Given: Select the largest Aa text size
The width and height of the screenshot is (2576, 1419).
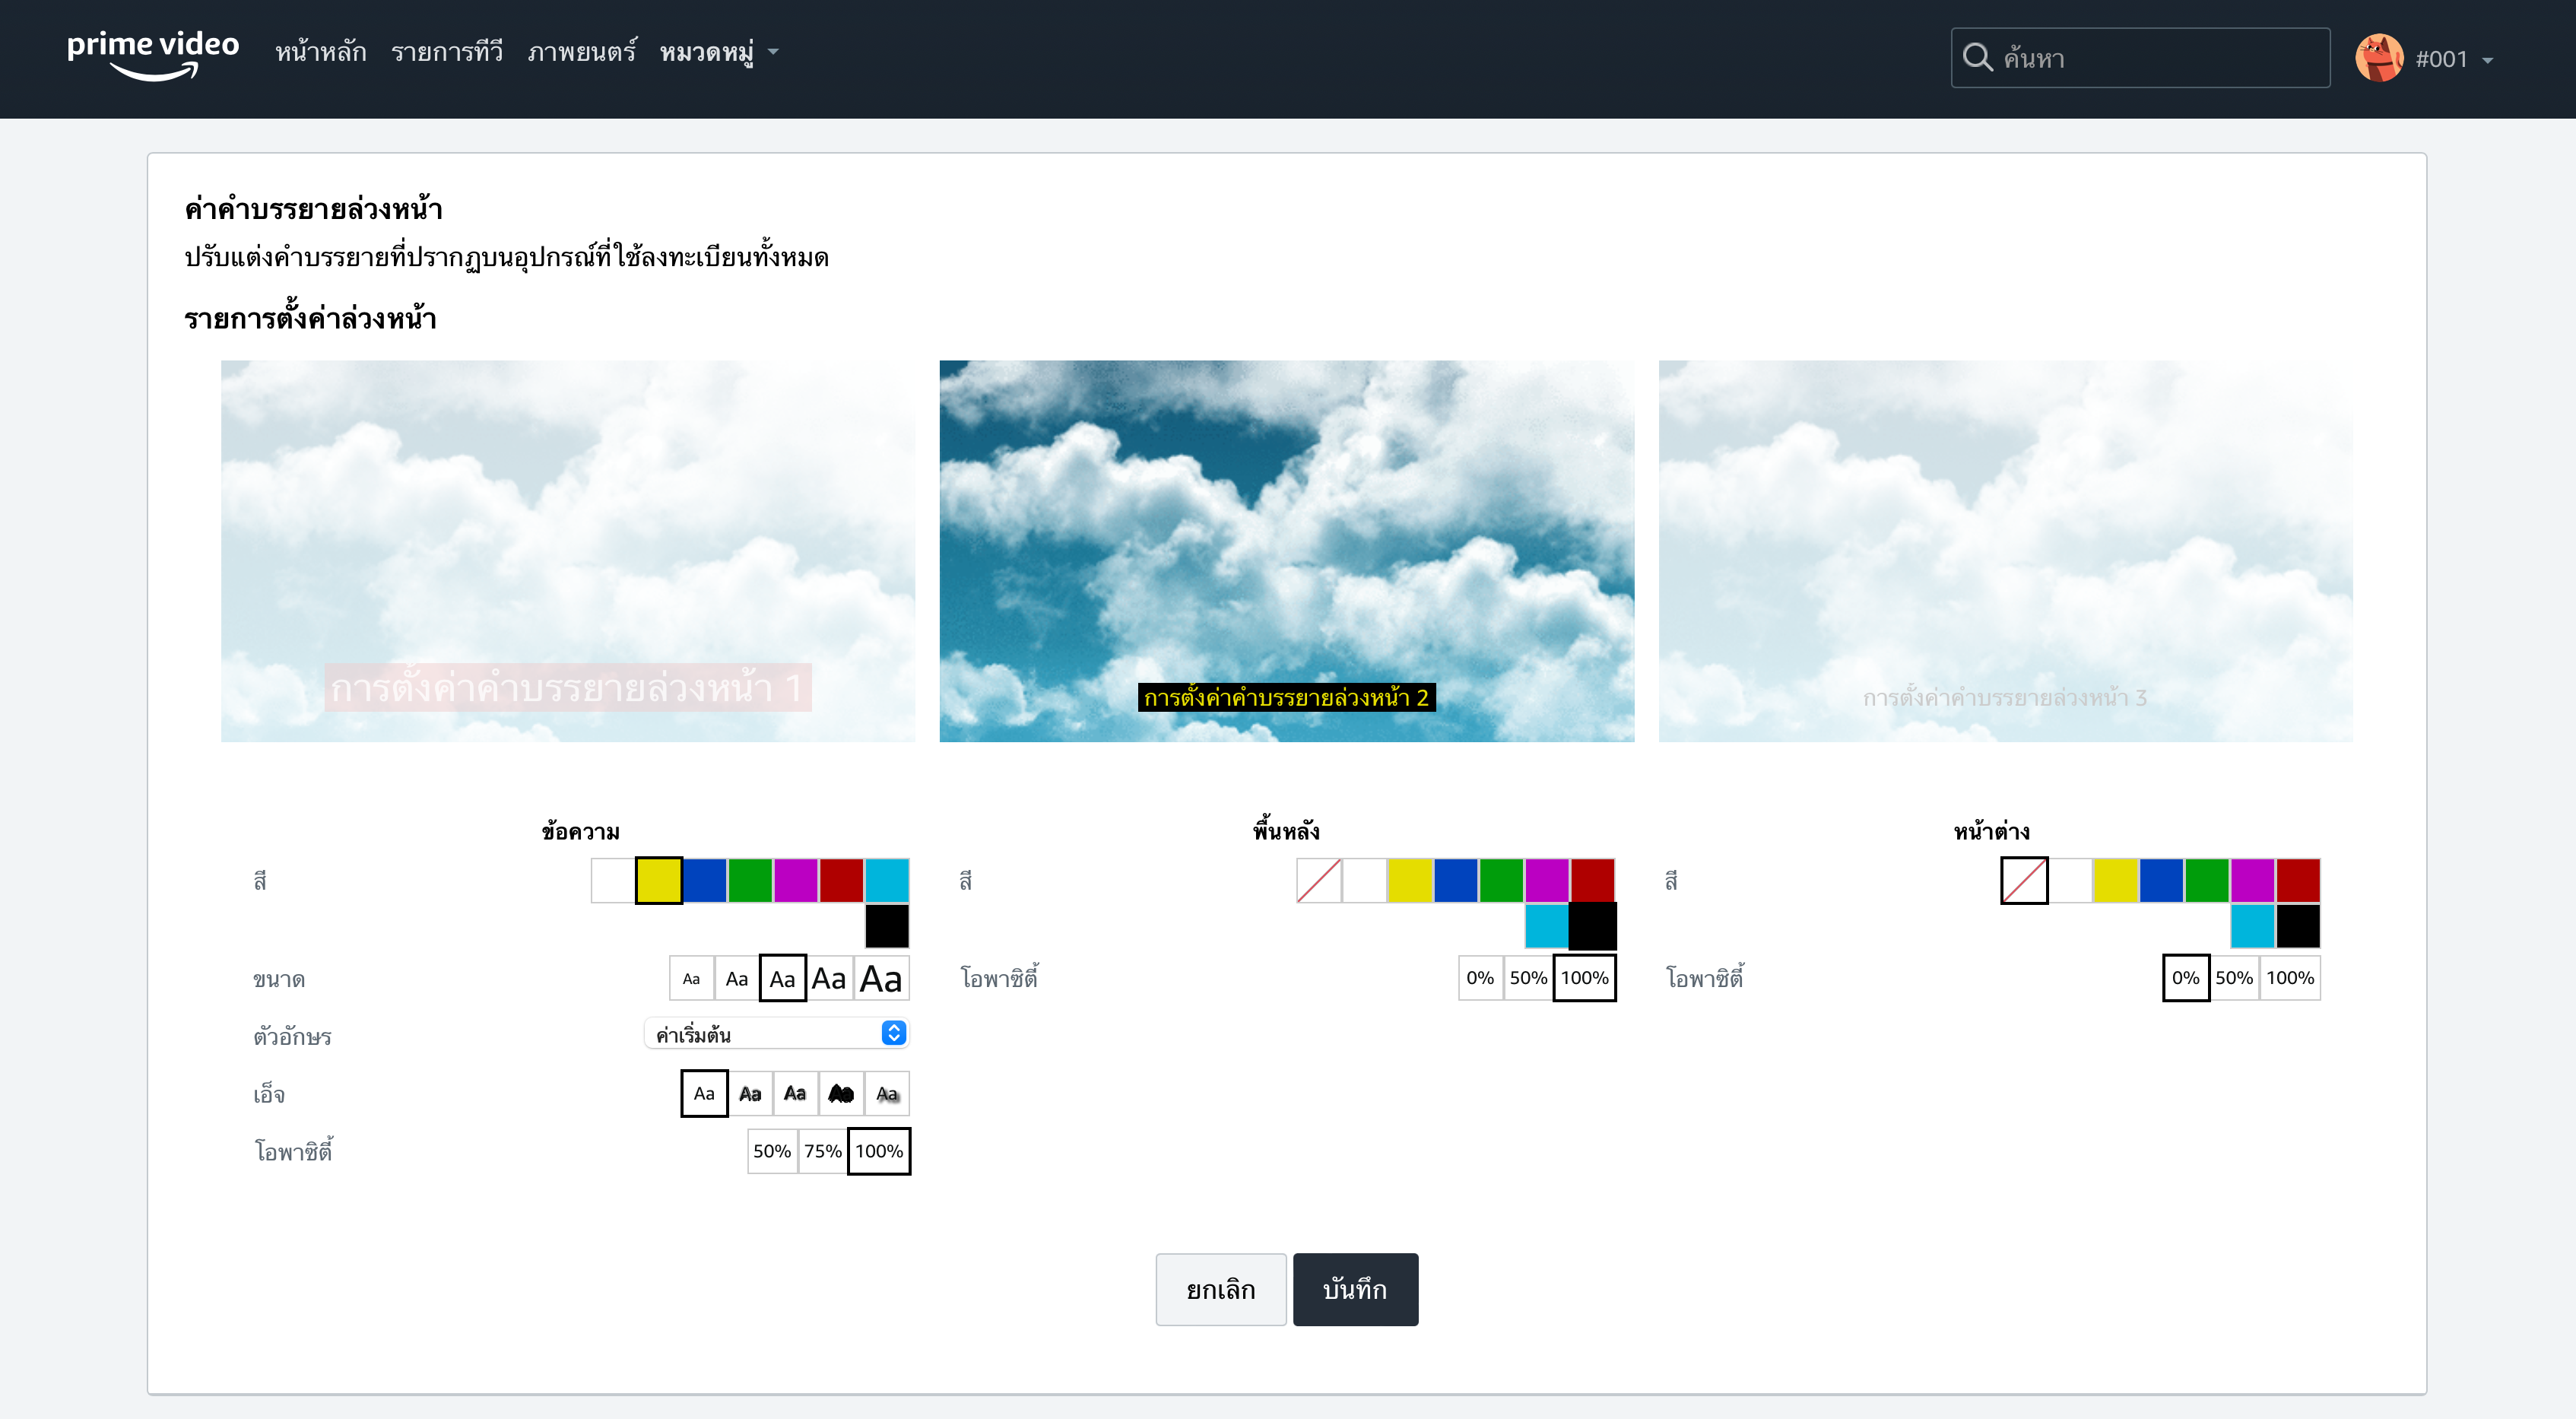Looking at the screenshot, I should click(881, 978).
